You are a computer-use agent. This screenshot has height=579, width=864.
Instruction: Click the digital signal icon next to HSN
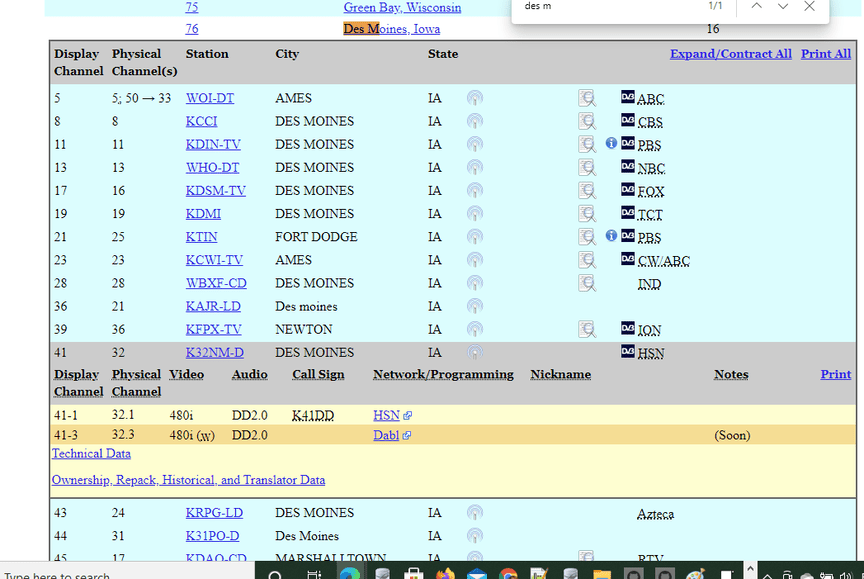click(x=628, y=351)
